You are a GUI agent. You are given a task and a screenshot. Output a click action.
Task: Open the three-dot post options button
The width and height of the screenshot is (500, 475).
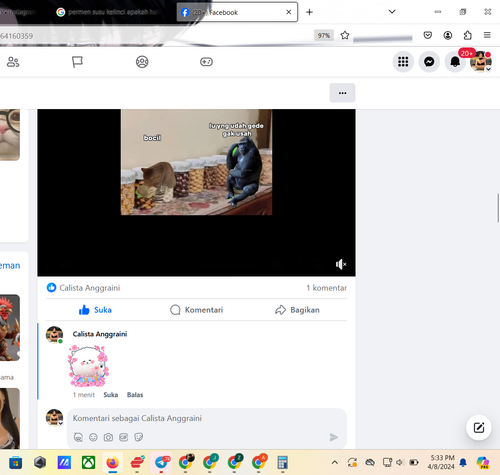[342, 93]
